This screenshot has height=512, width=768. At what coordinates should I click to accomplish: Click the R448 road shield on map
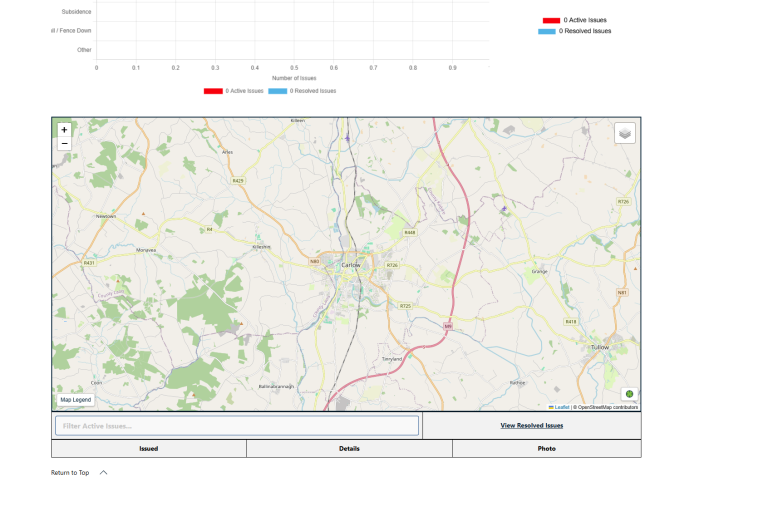coord(410,233)
